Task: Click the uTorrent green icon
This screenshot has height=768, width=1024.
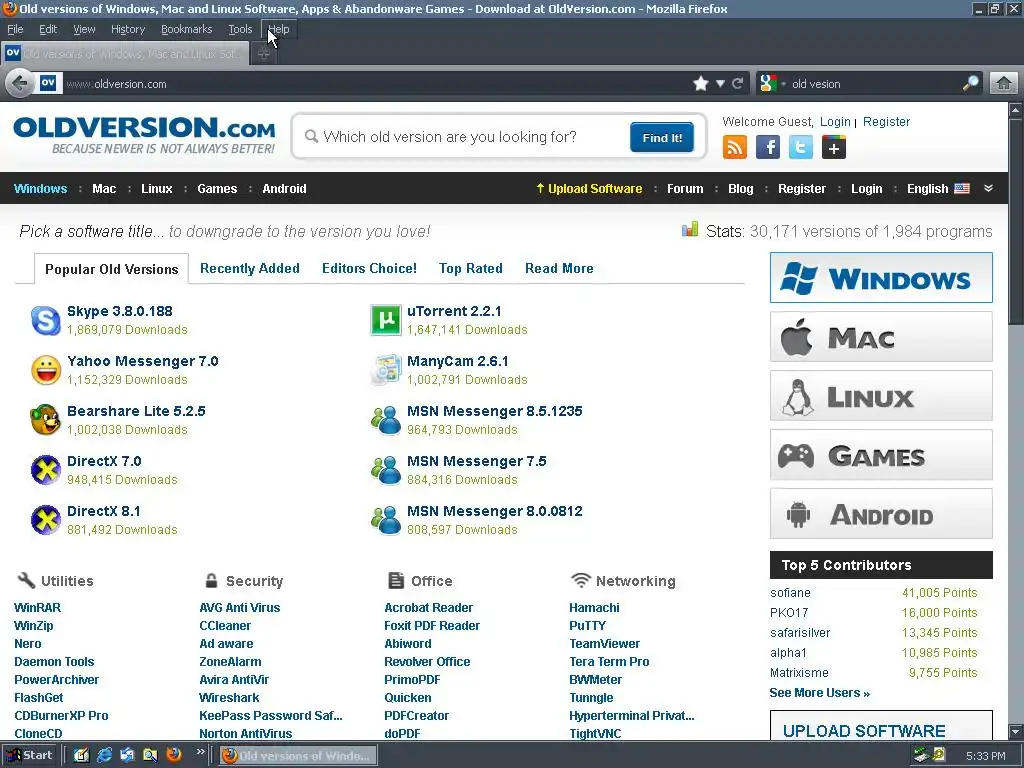Action: pyautogui.click(x=386, y=320)
